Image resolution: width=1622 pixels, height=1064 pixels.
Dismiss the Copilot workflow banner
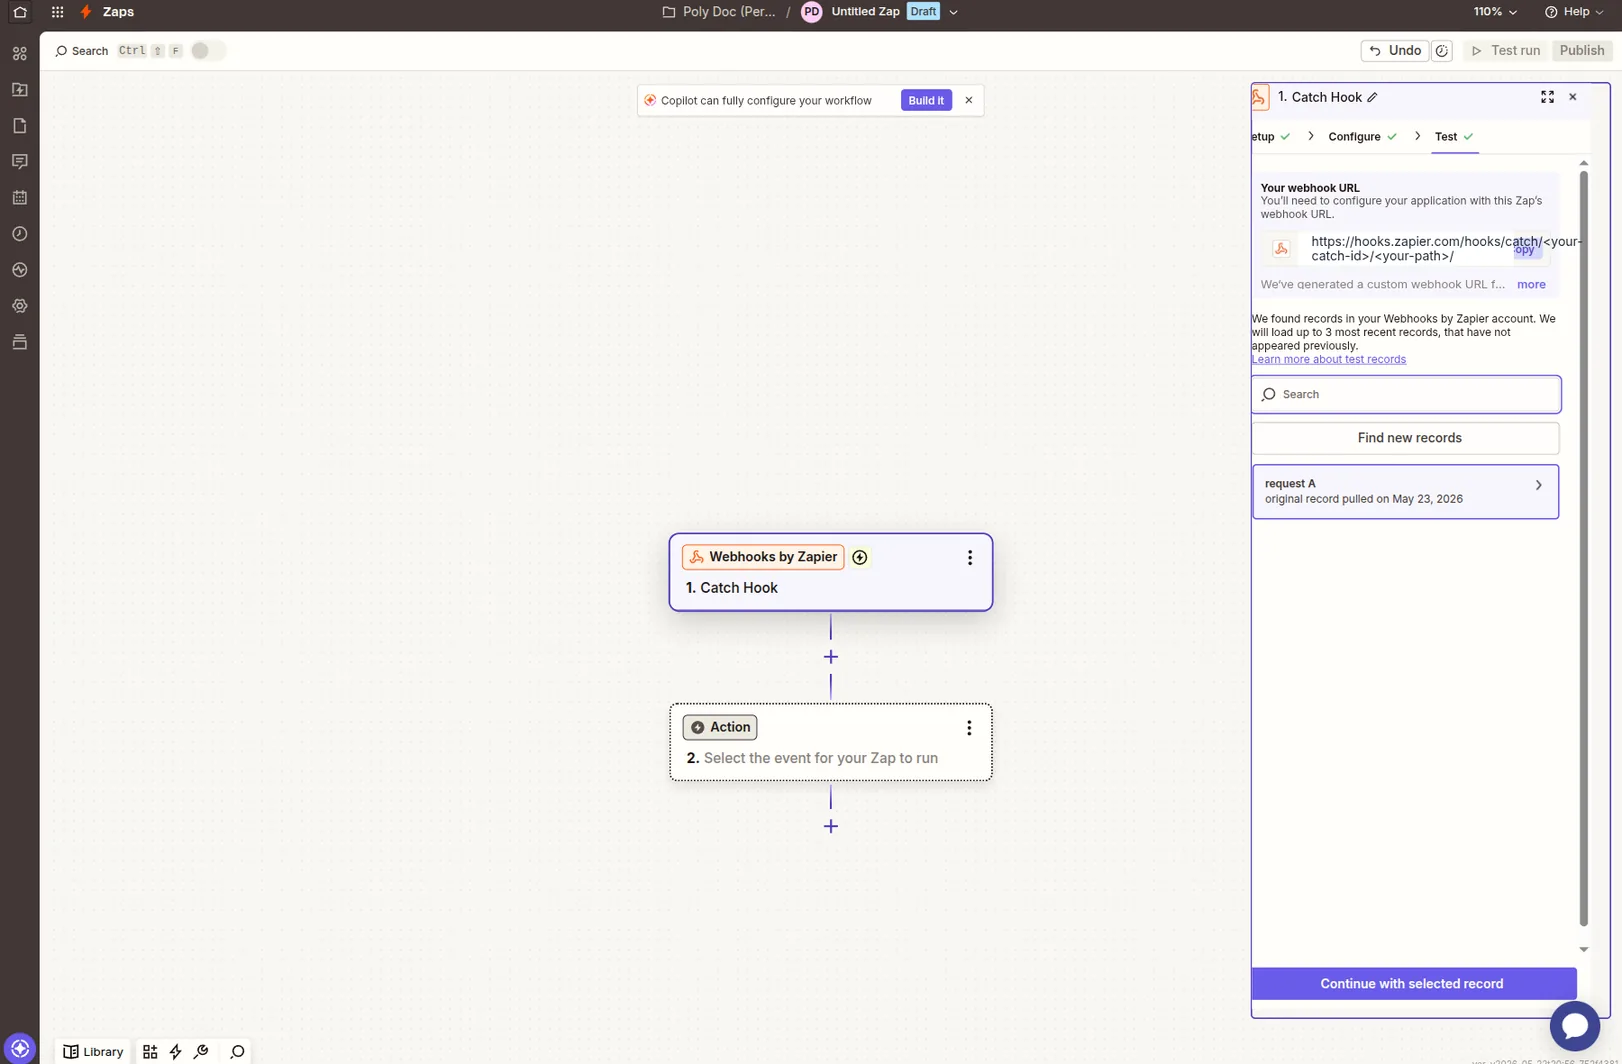pos(968,101)
